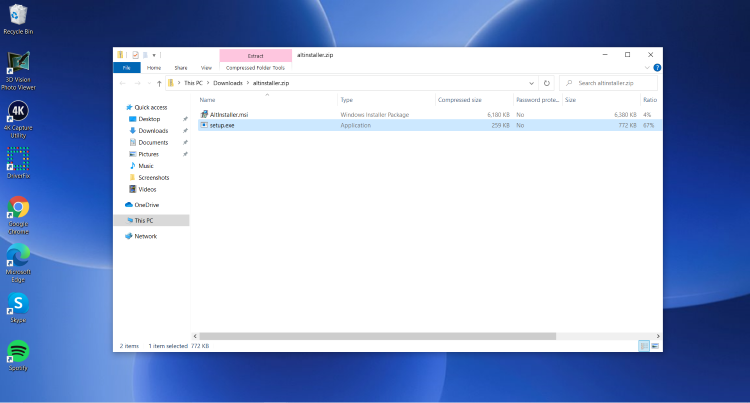Select the DriverFix desktop icon
Image resolution: width=750 pixels, height=403 pixels.
coord(18,163)
